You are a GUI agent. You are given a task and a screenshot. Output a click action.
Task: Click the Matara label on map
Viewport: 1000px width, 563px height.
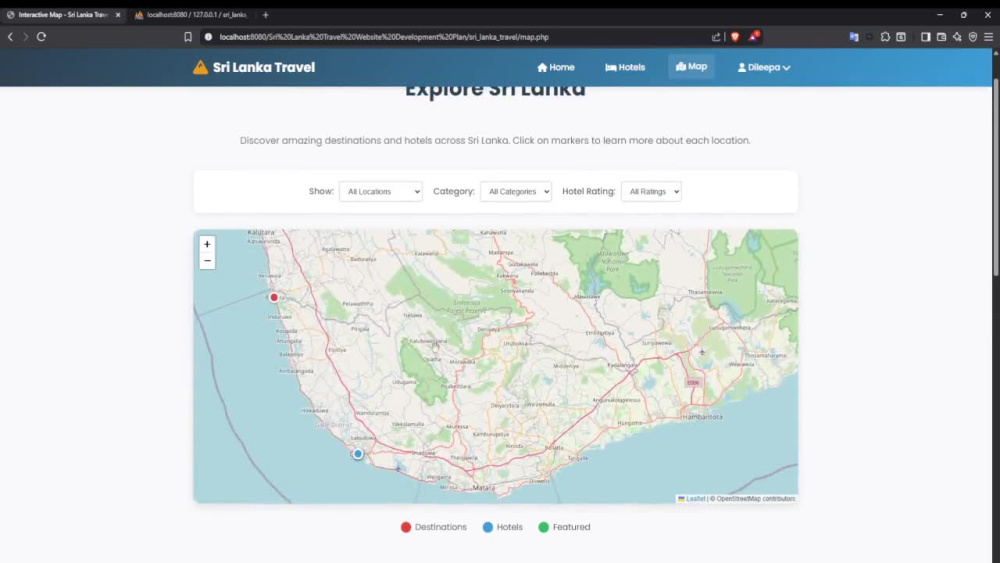pyautogui.click(x=484, y=488)
